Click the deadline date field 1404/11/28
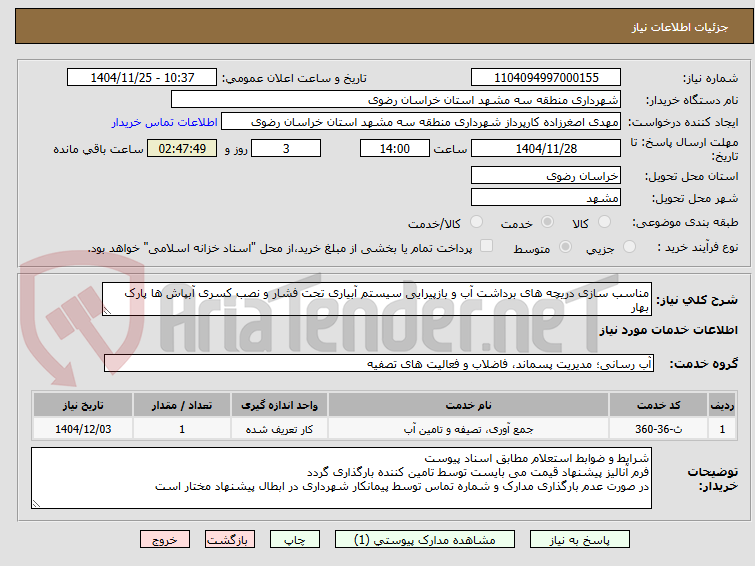Screen dimensions: 755x566 [x=546, y=148]
